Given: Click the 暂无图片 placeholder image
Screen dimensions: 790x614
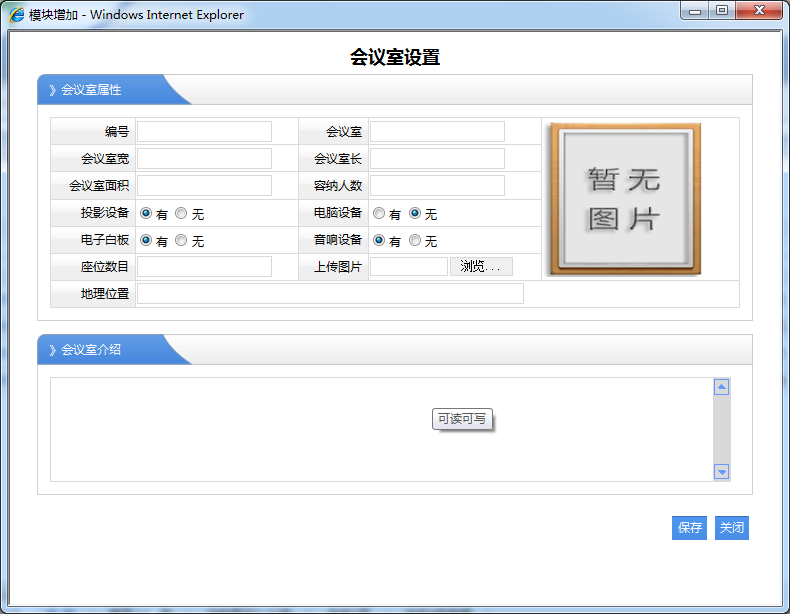Looking at the screenshot, I should point(625,199).
